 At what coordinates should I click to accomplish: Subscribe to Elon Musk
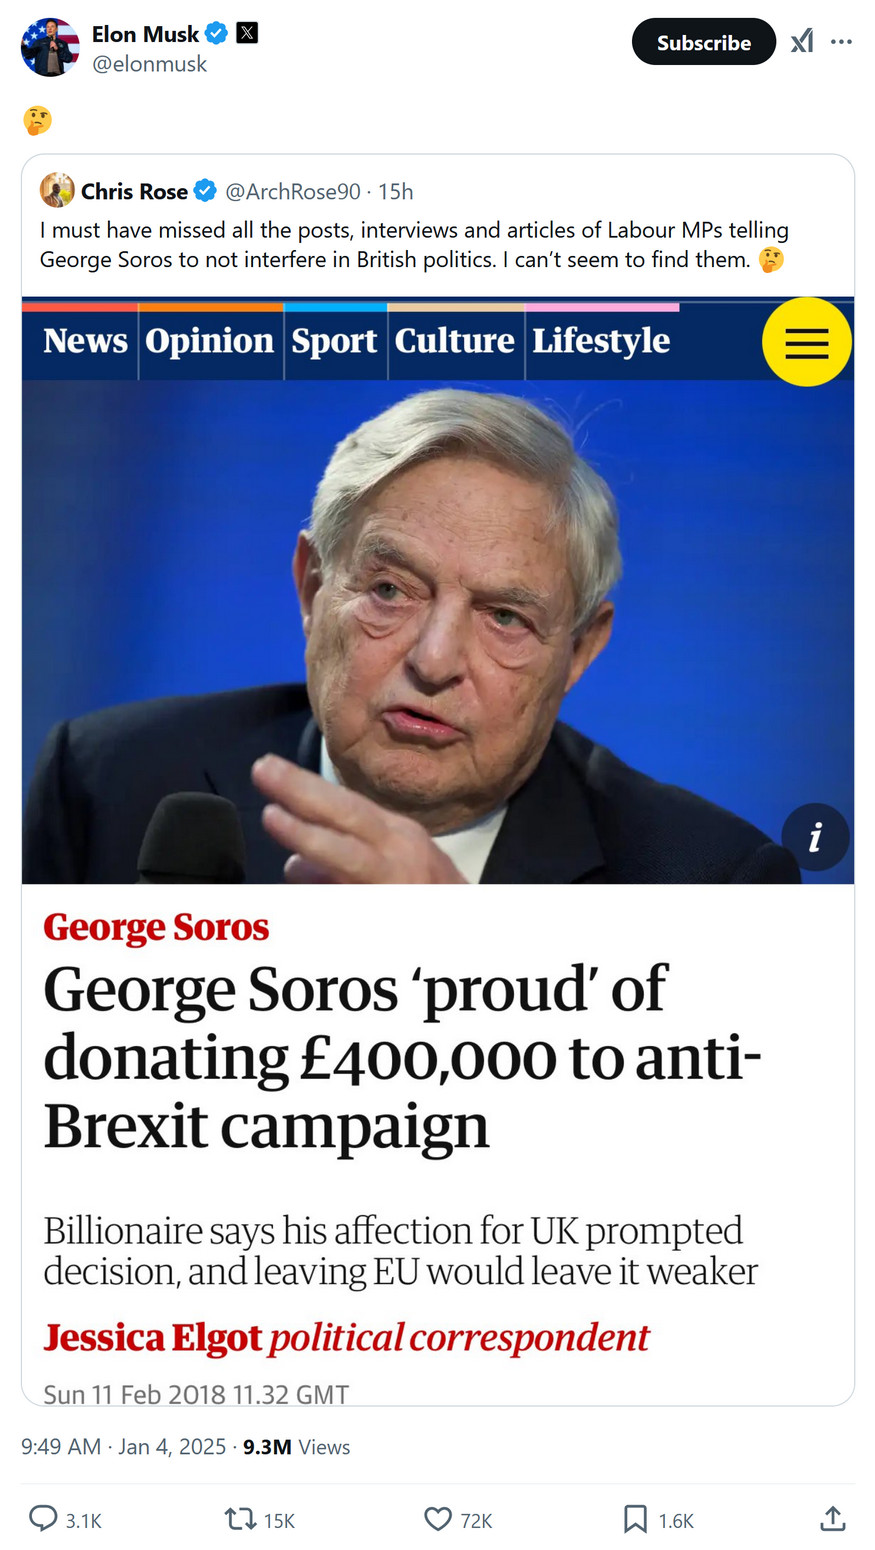[703, 42]
